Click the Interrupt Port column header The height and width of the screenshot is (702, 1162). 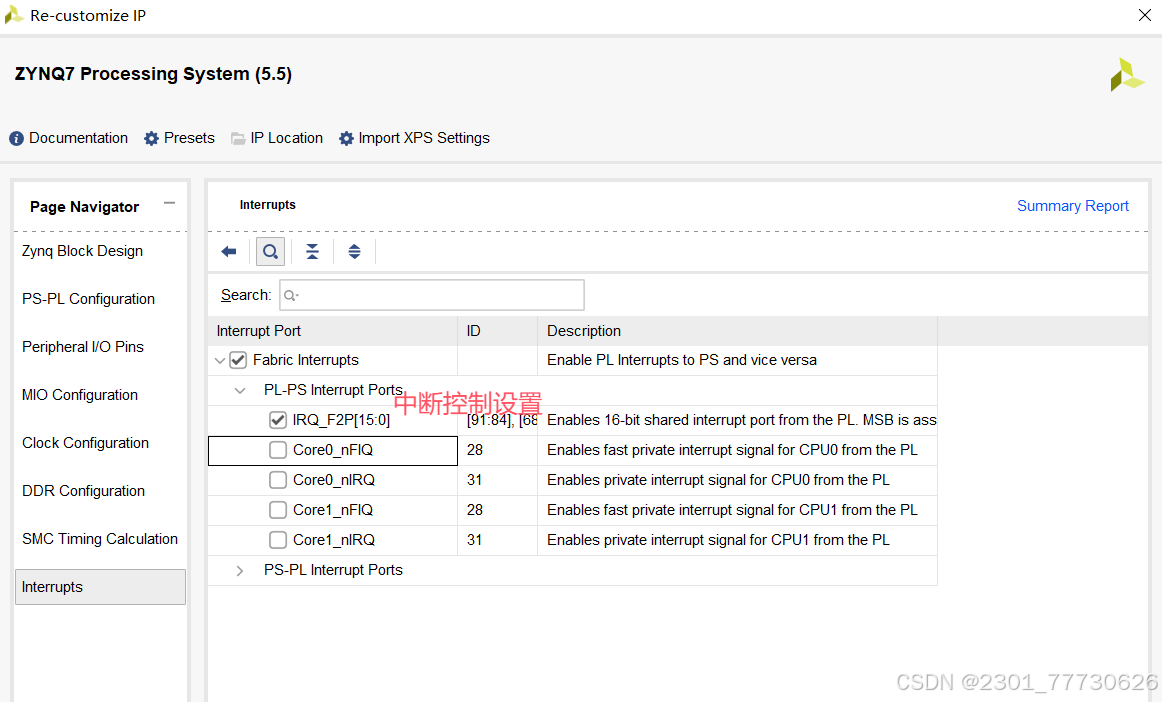click(x=333, y=331)
